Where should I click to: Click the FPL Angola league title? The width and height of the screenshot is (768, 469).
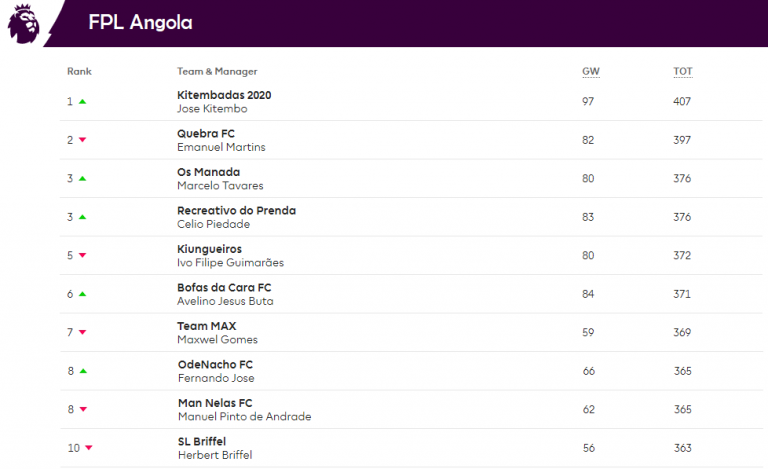[140, 22]
